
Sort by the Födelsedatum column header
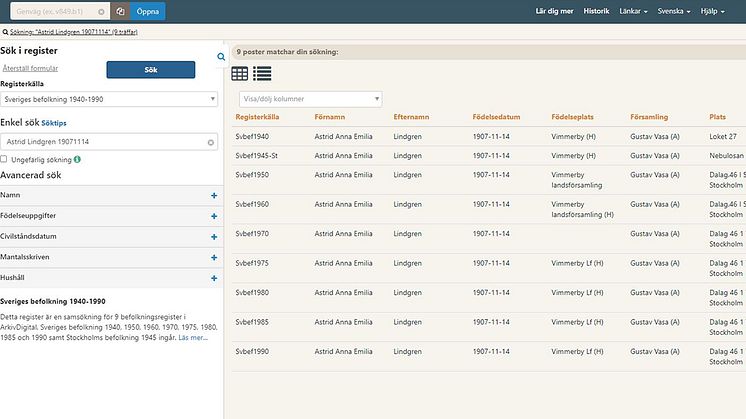click(497, 116)
